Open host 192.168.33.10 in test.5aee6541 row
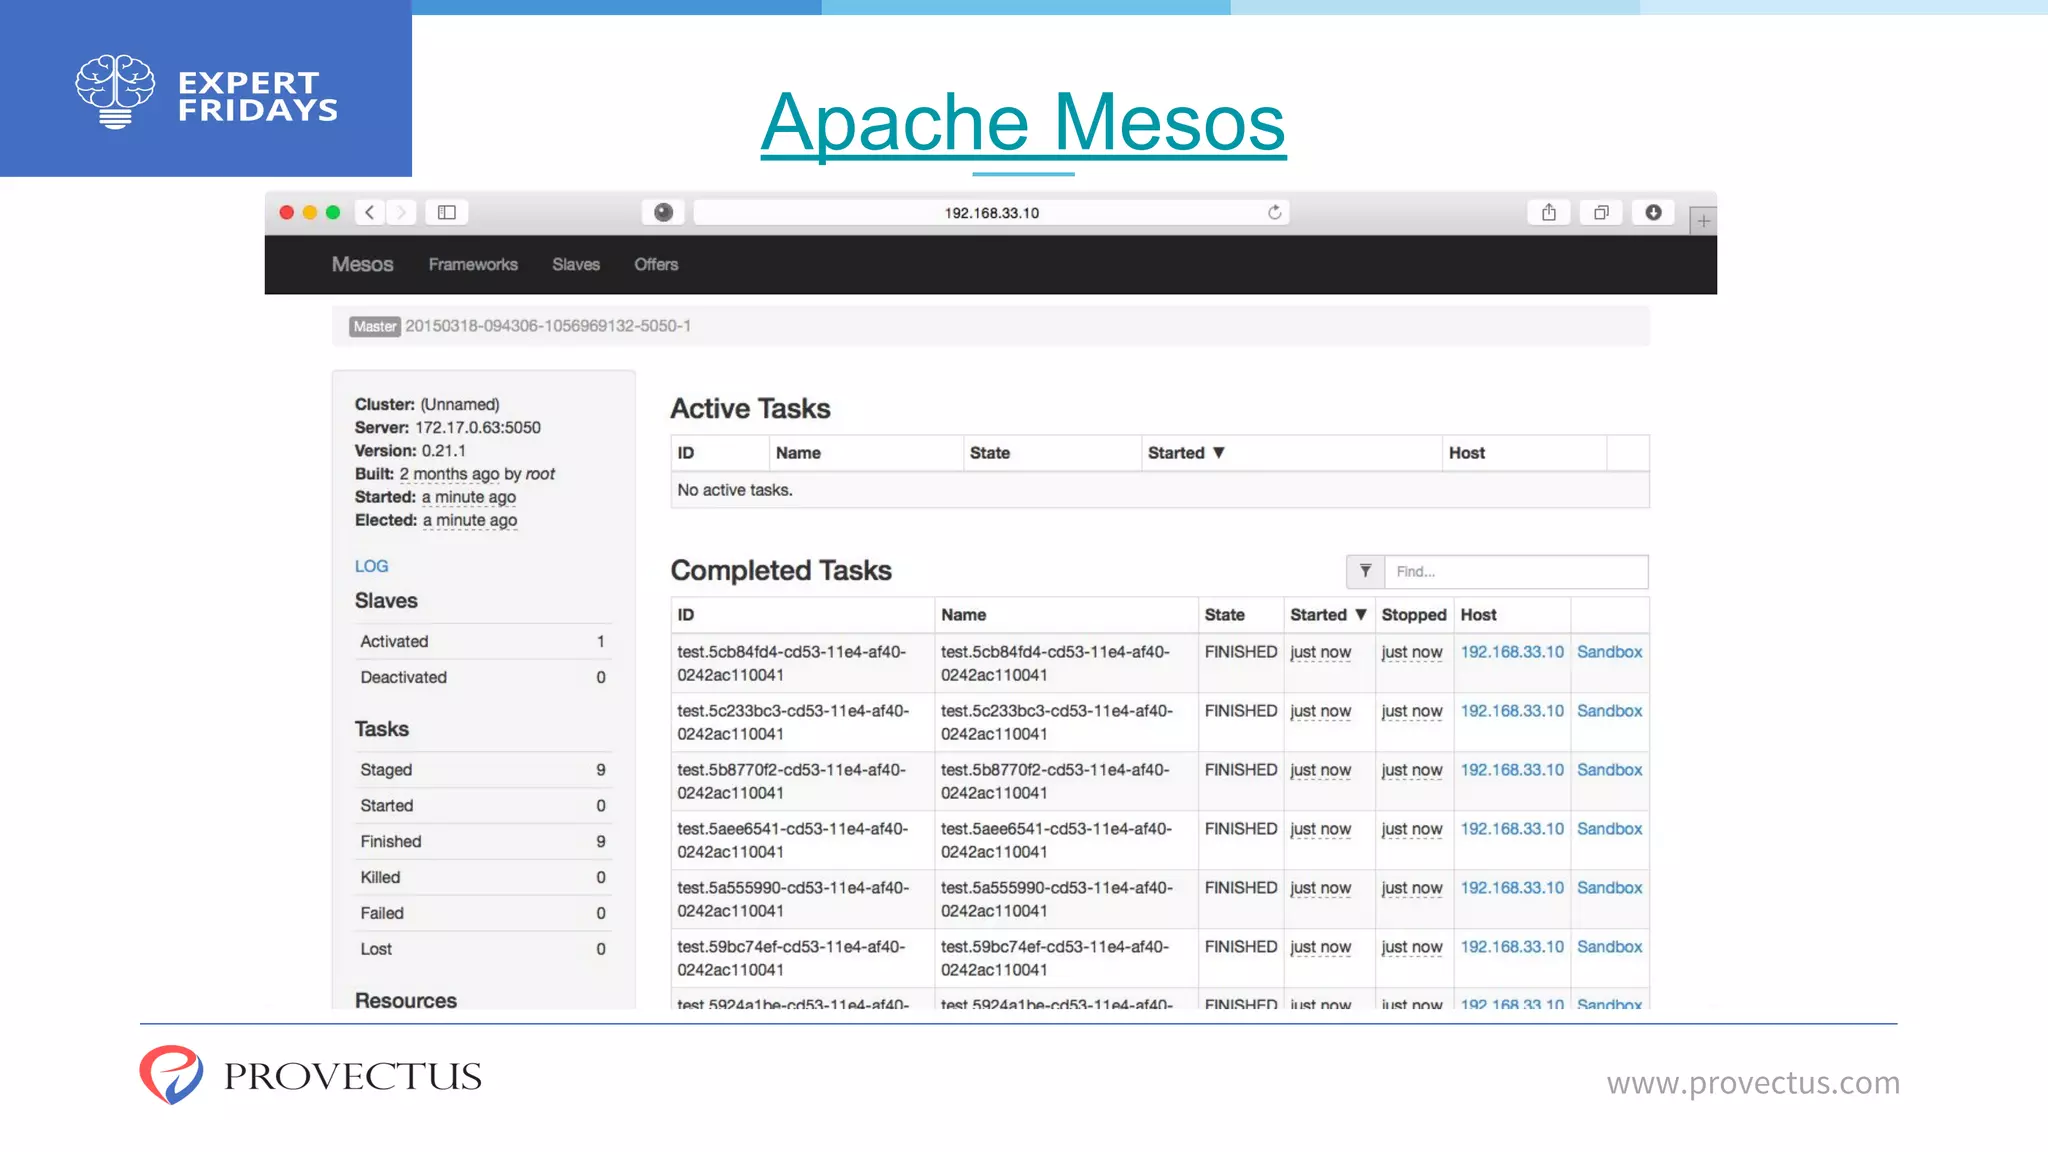 tap(1512, 829)
